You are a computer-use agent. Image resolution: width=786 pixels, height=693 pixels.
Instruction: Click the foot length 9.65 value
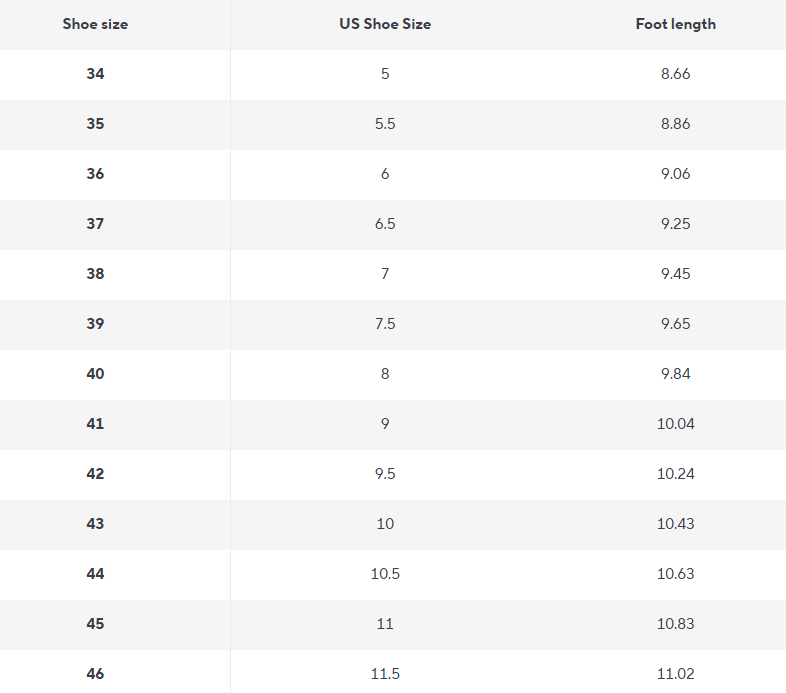point(676,324)
